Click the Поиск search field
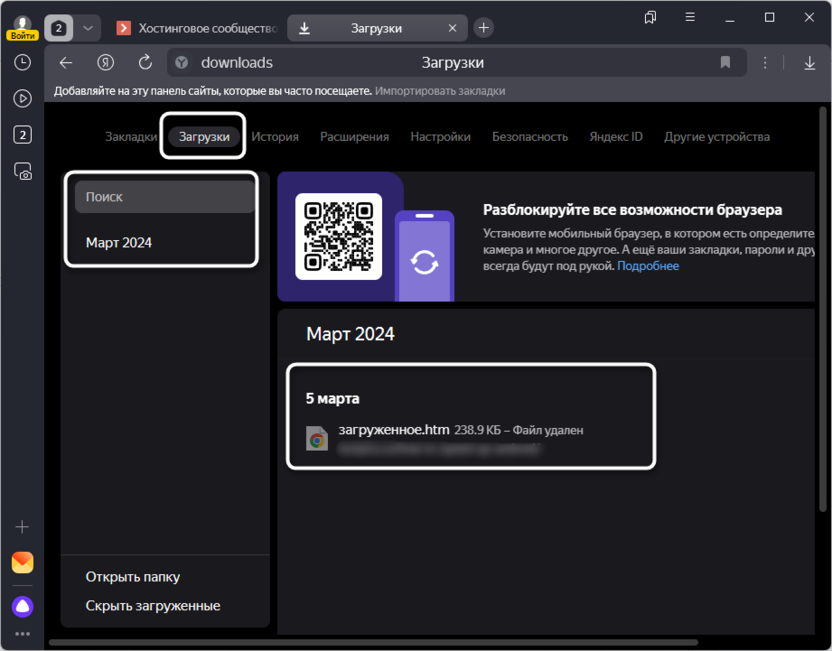832x651 pixels. coord(165,197)
